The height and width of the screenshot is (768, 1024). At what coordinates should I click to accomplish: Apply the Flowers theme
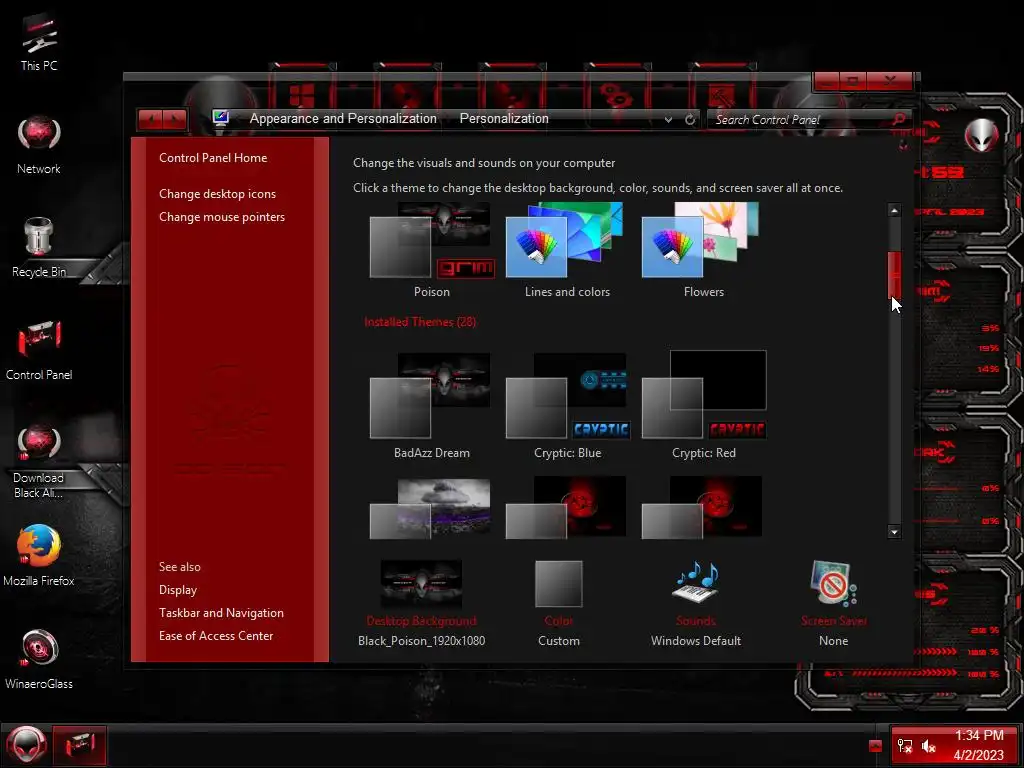pyautogui.click(x=703, y=250)
